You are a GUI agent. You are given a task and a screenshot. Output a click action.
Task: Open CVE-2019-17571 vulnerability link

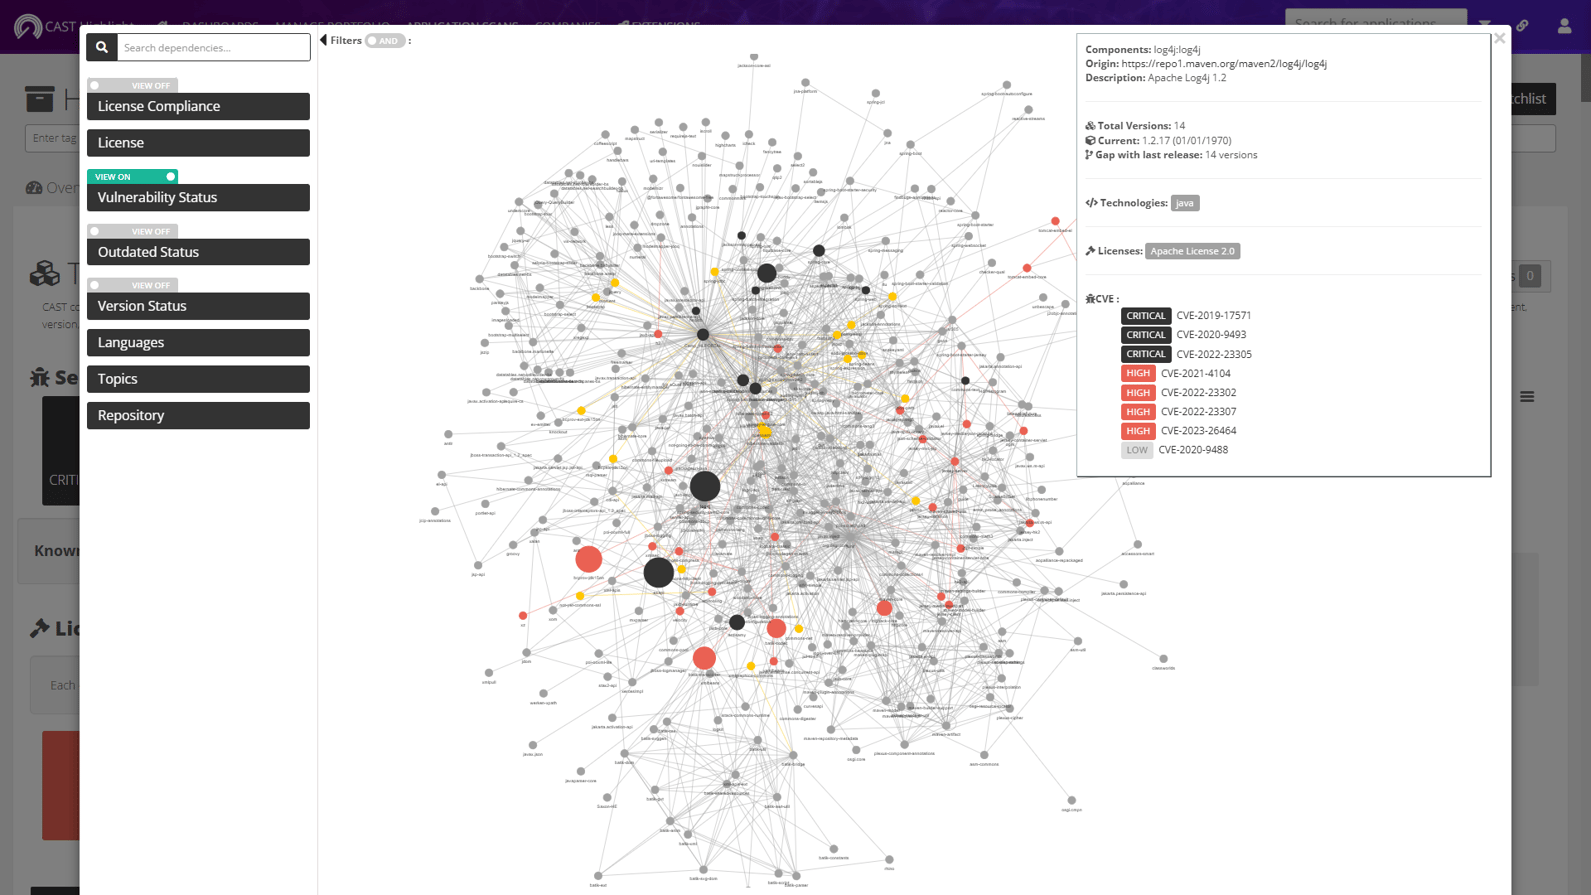click(1213, 316)
